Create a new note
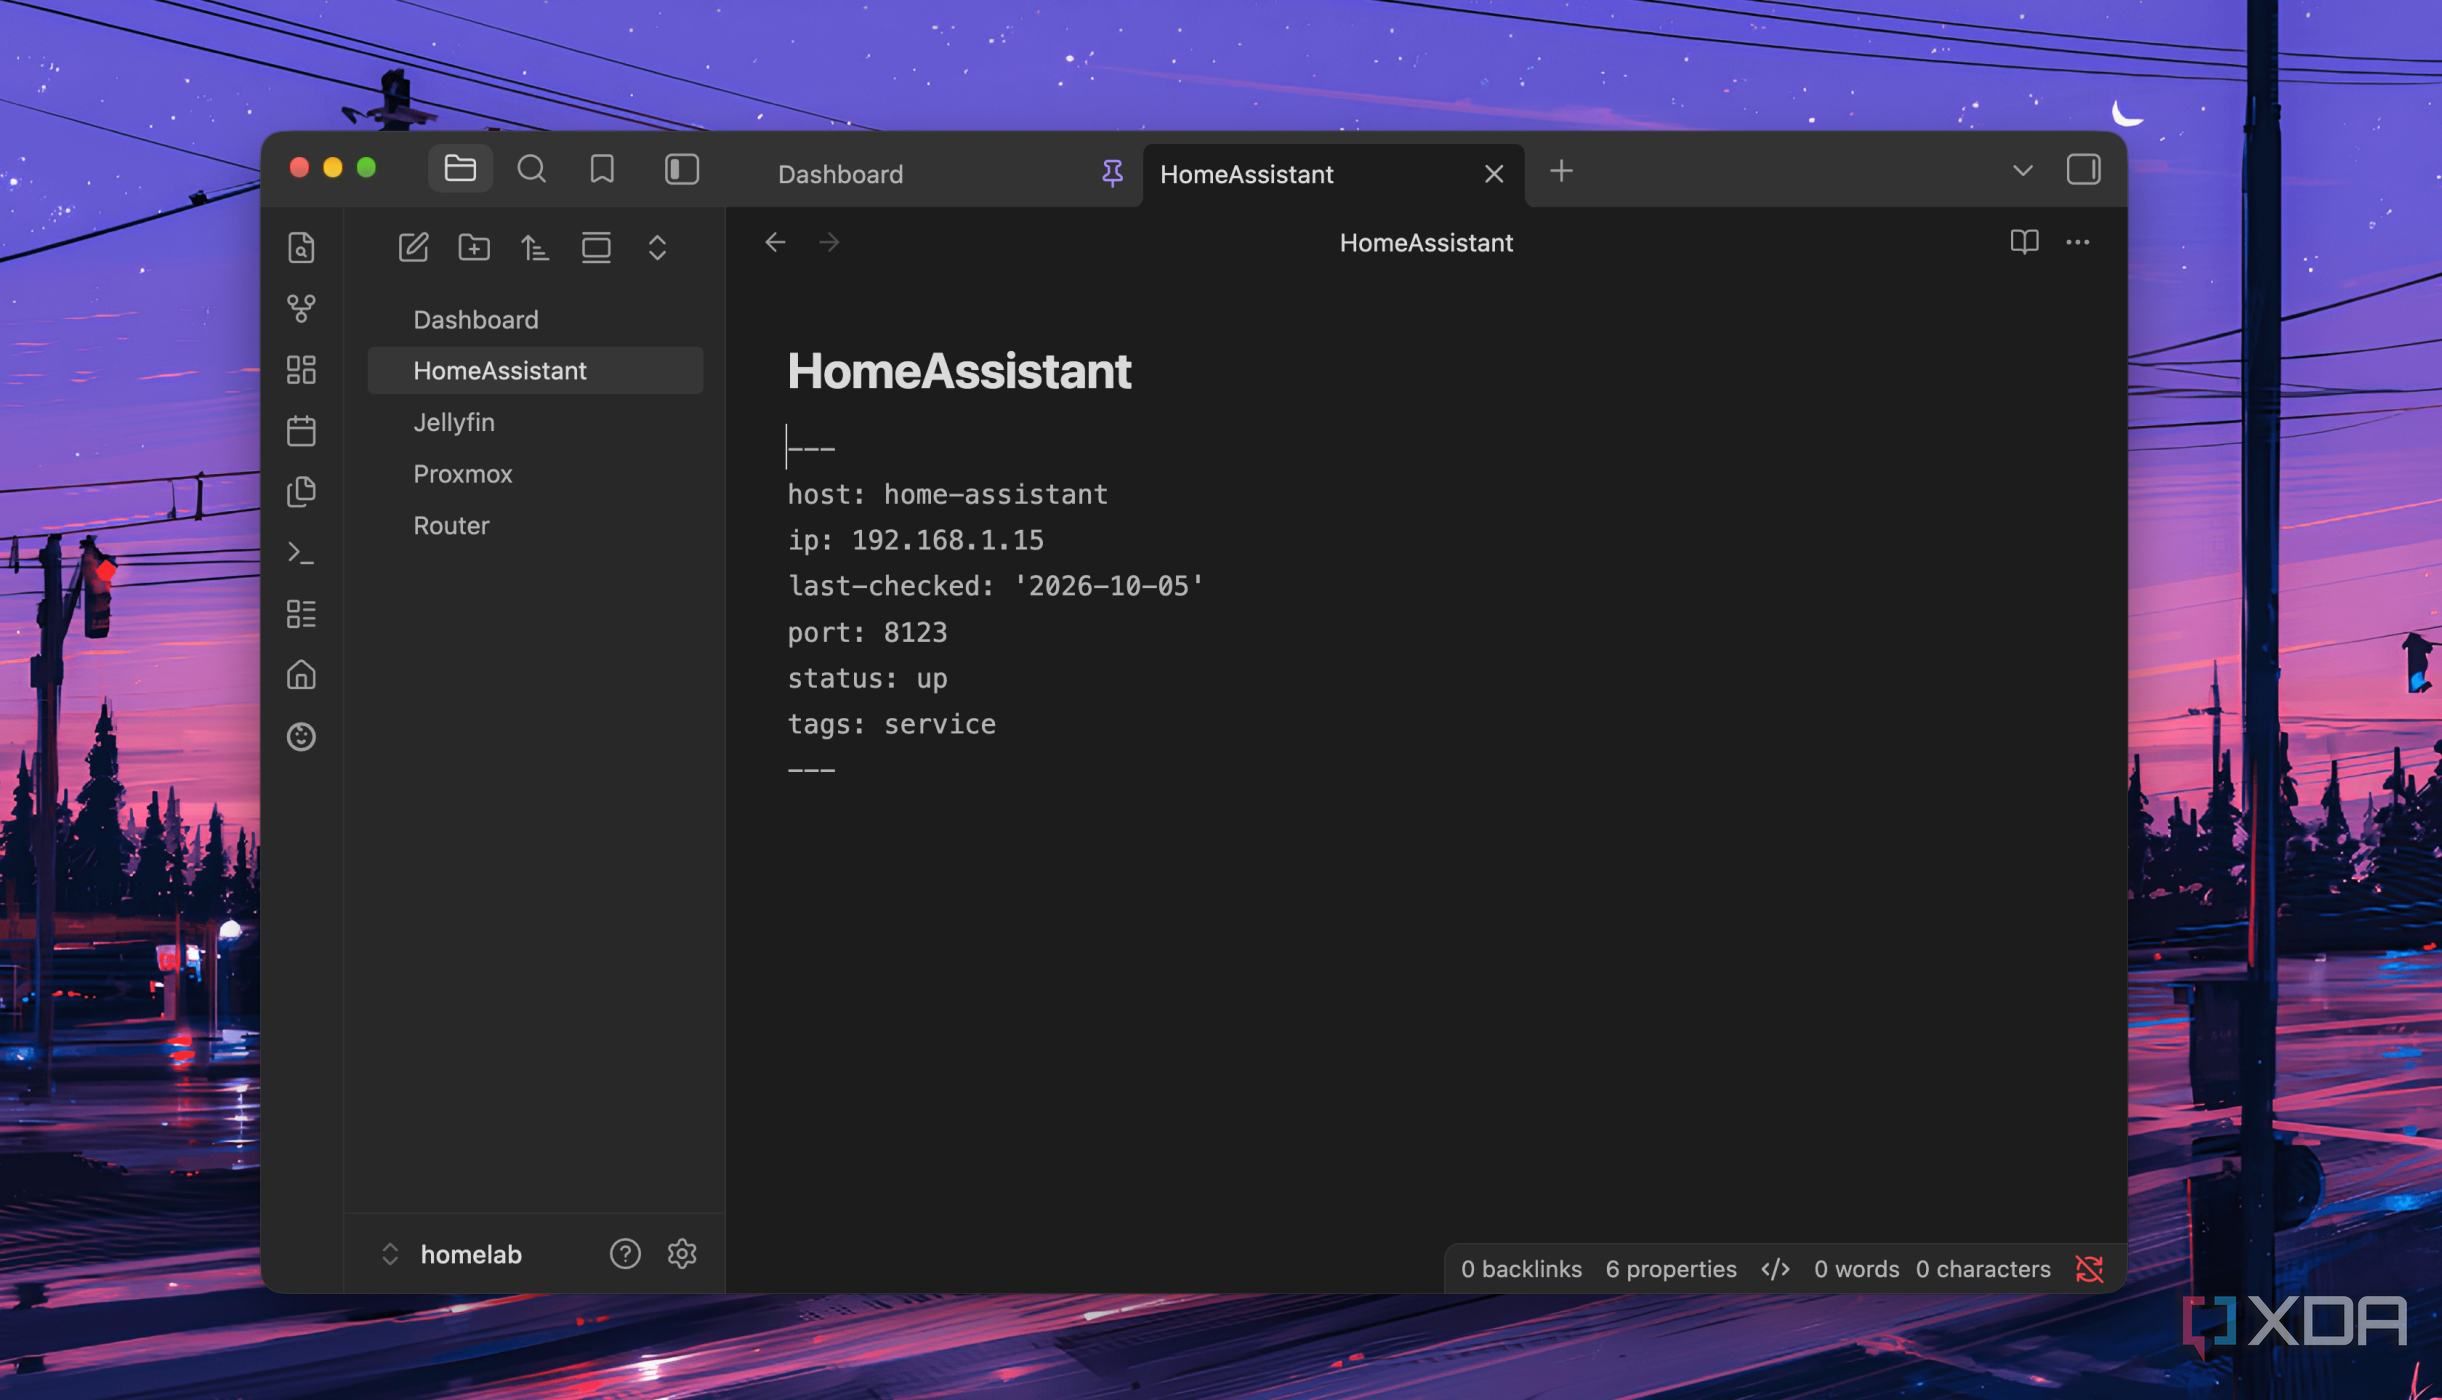Viewport: 2442px width, 1400px height. [x=413, y=247]
